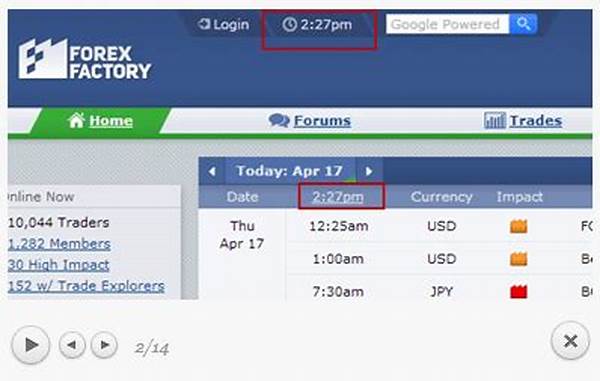Open the 30 High Impact link
This screenshot has height=381, width=600.
[59, 265]
